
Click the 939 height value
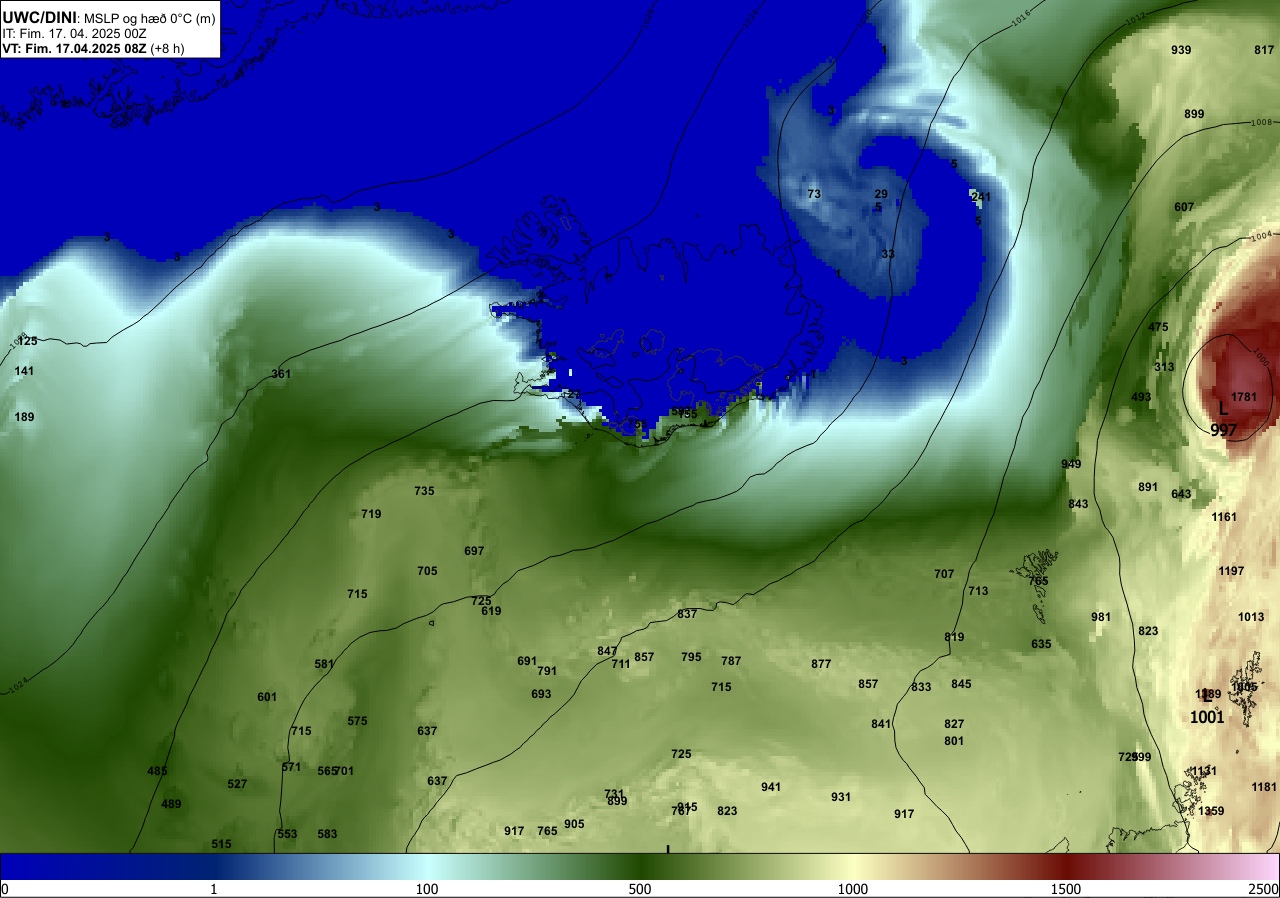click(x=1181, y=50)
